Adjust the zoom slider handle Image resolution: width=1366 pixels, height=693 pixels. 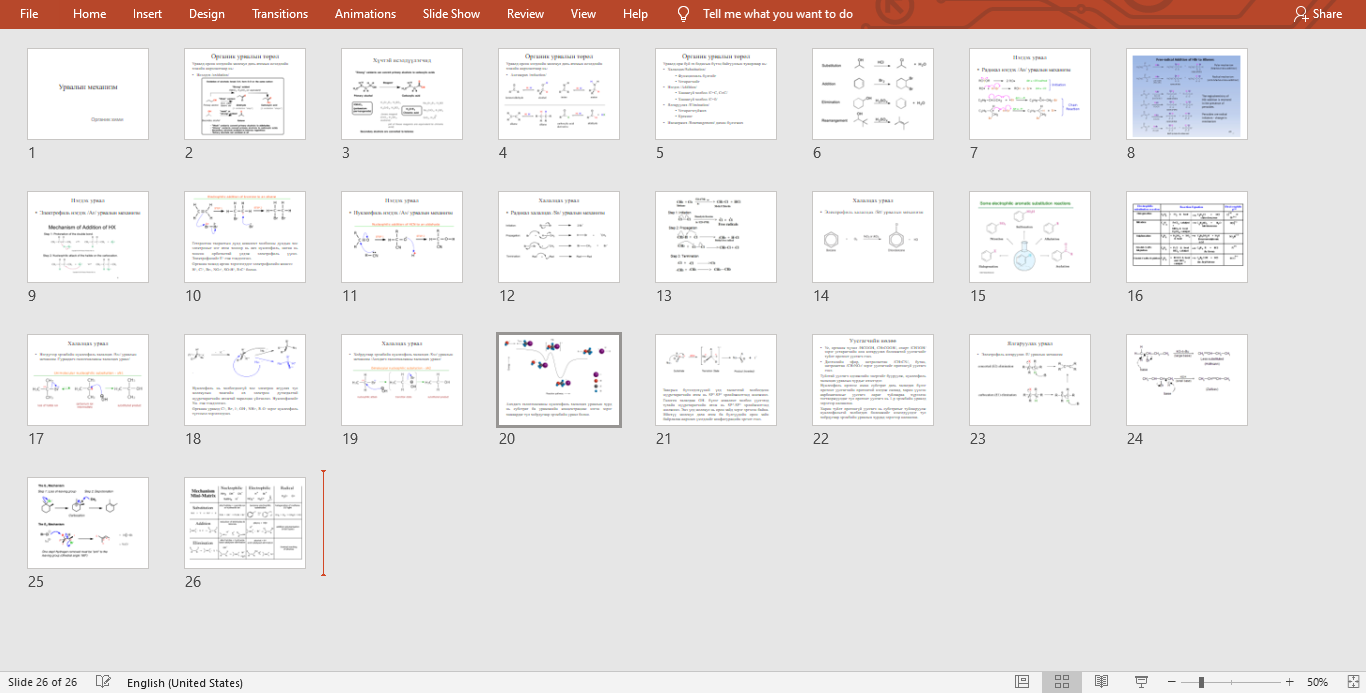pyautogui.click(x=1201, y=682)
